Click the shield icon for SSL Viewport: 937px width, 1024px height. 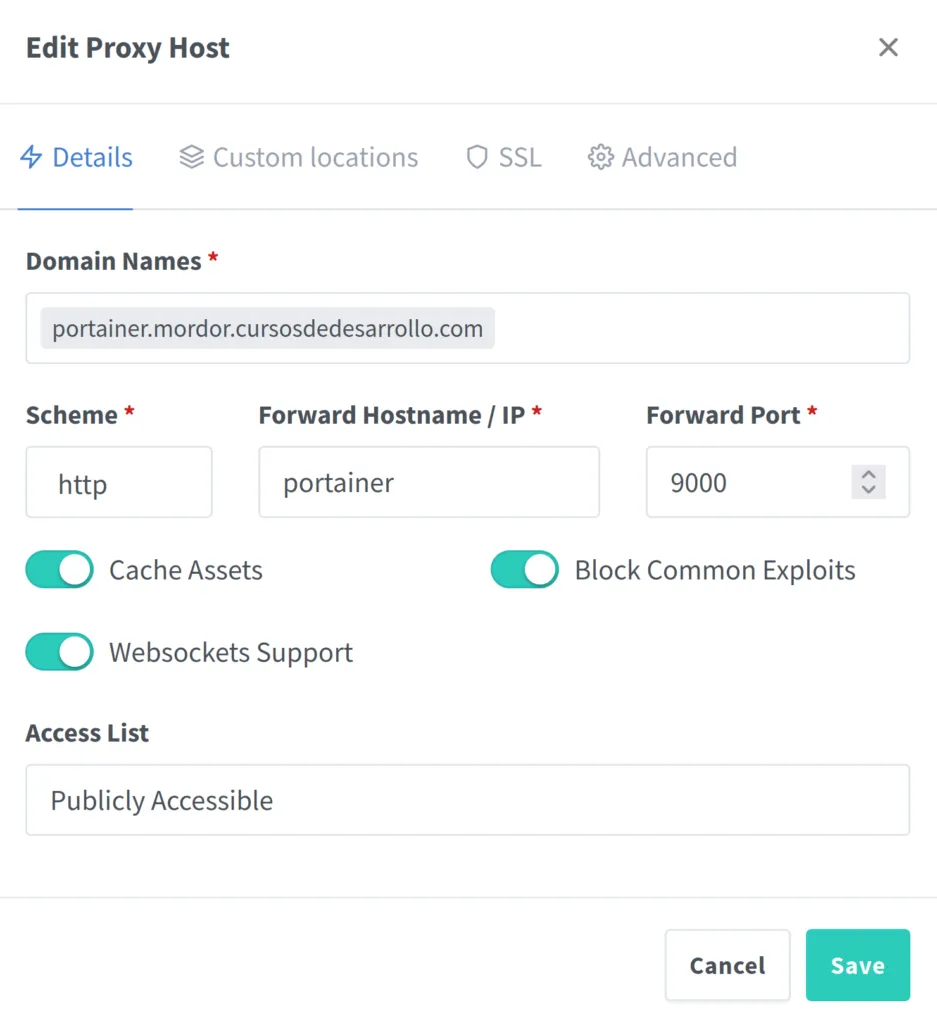click(x=477, y=158)
